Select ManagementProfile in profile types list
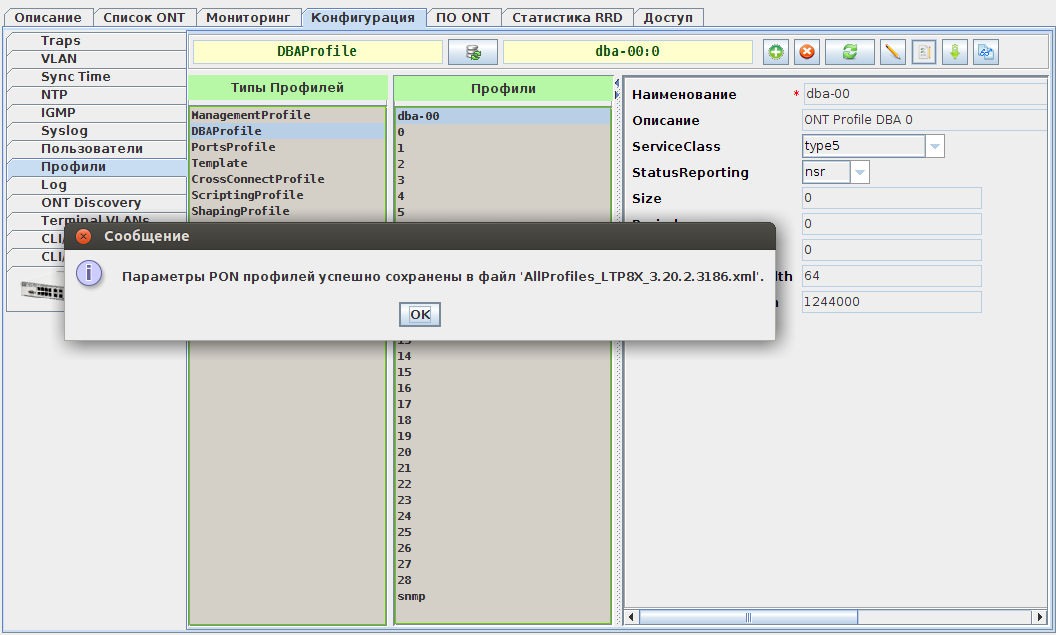Viewport: 1056px width, 635px height. coord(250,115)
